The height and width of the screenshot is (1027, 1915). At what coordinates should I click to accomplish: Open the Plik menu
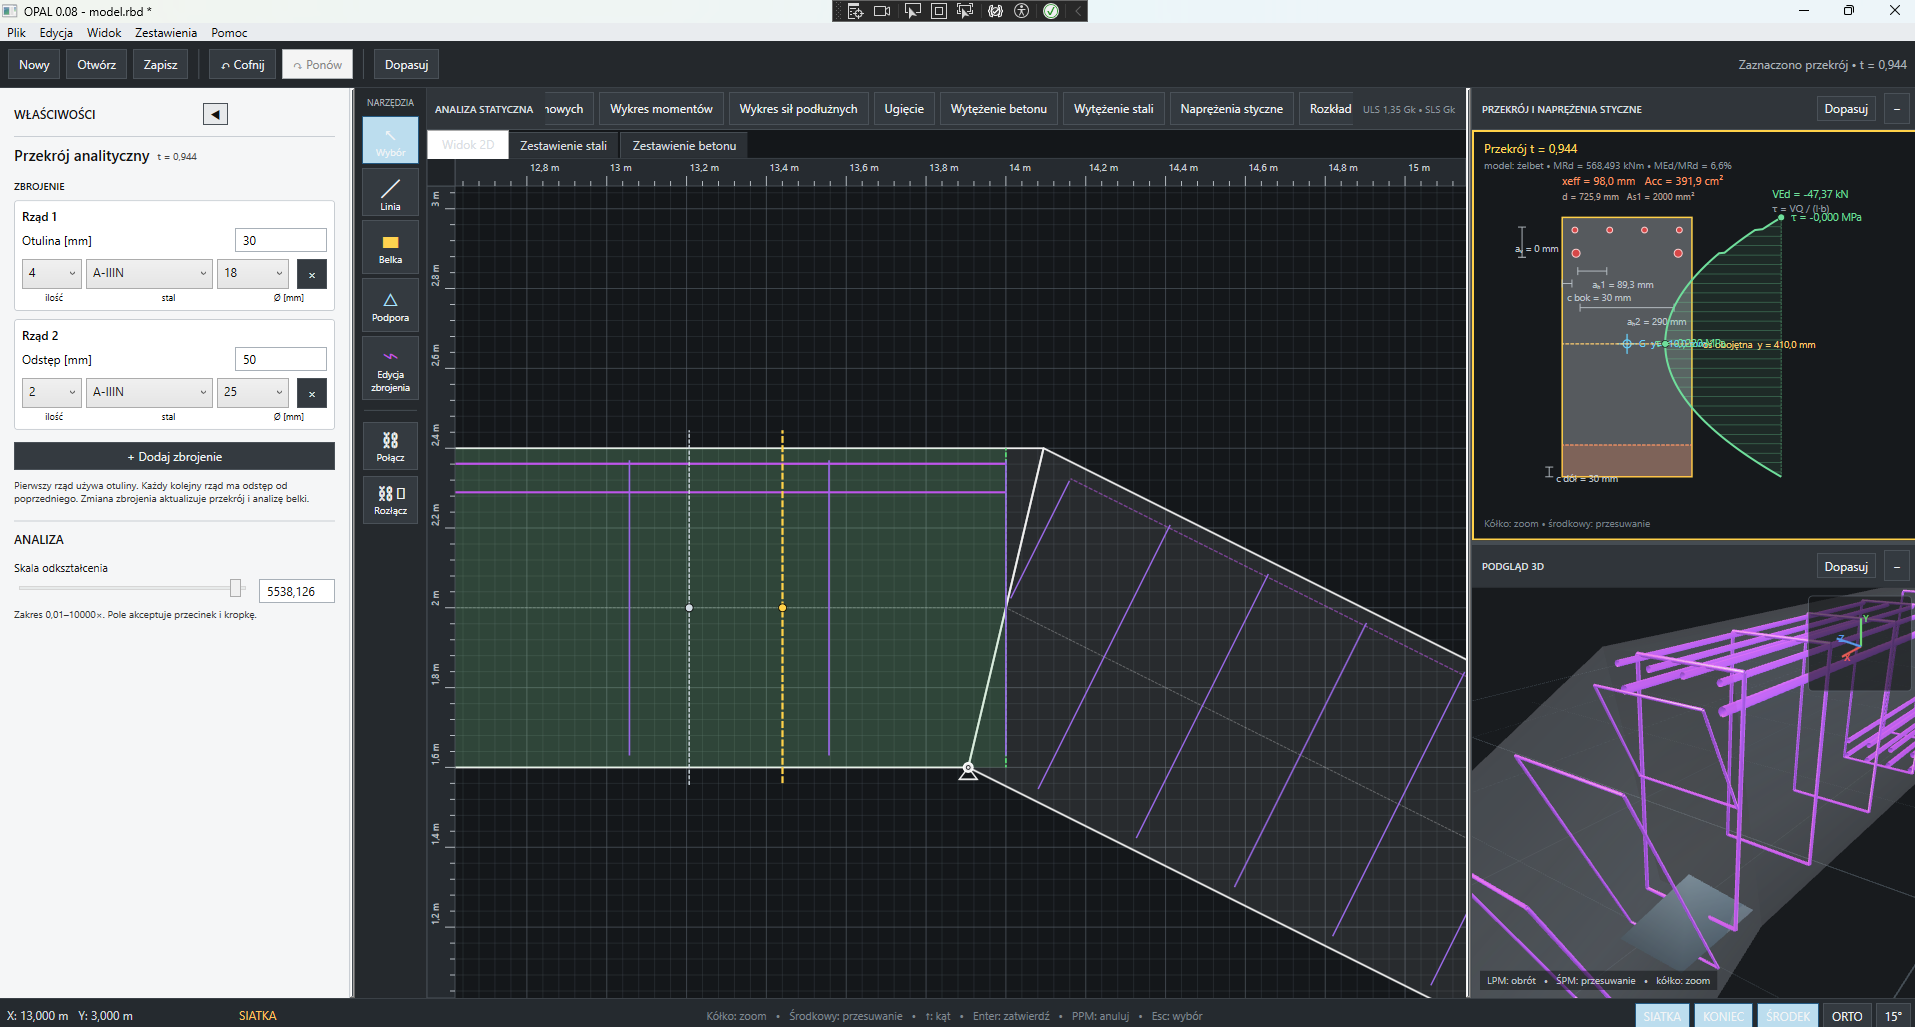pyautogui.click(x=17, y=33)
